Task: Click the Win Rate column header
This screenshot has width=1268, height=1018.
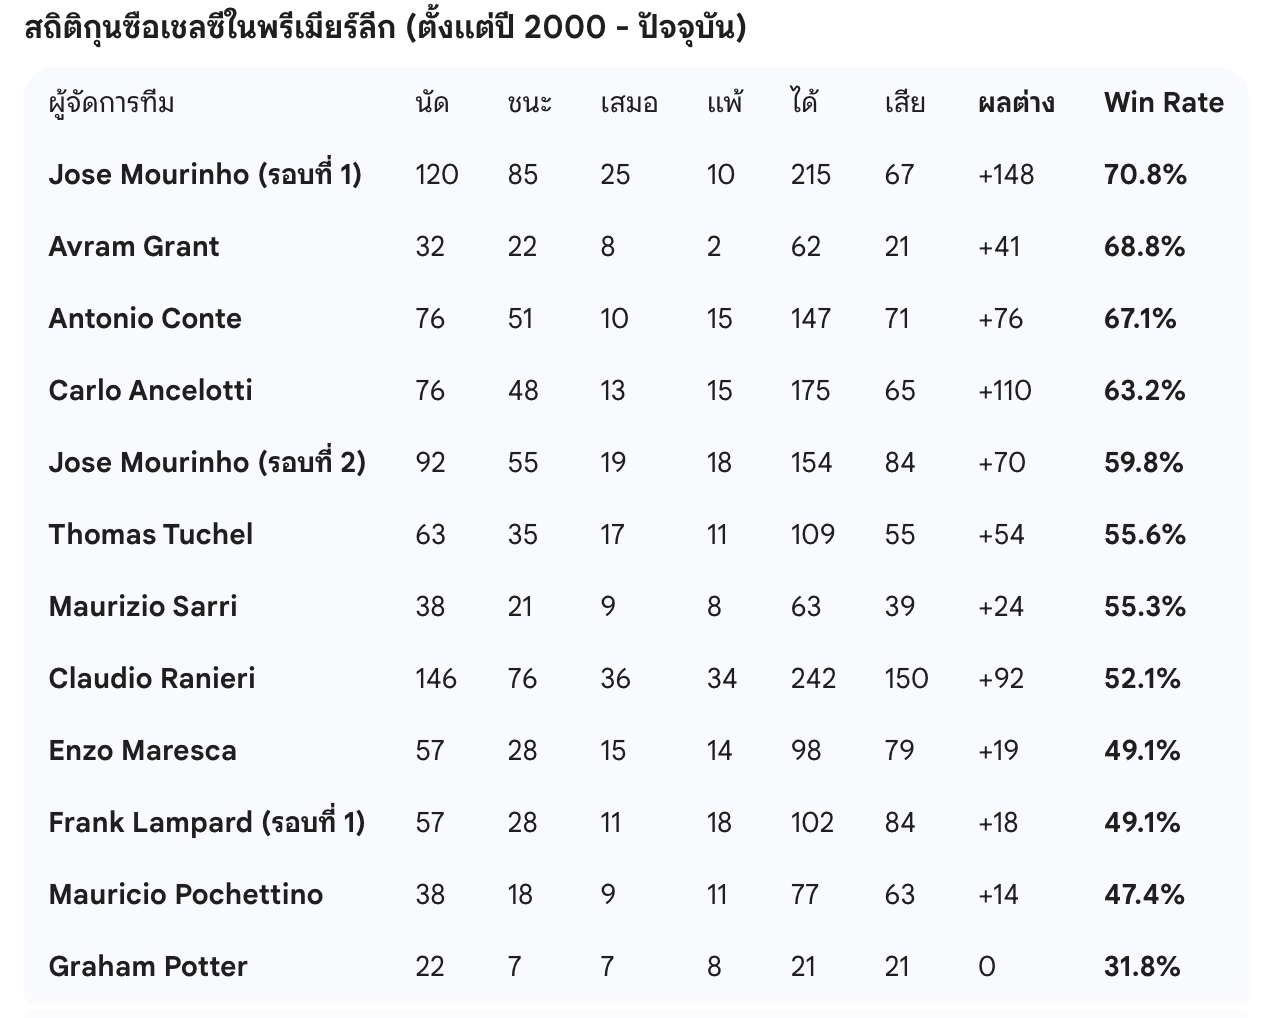Action: click(1163, 103)
